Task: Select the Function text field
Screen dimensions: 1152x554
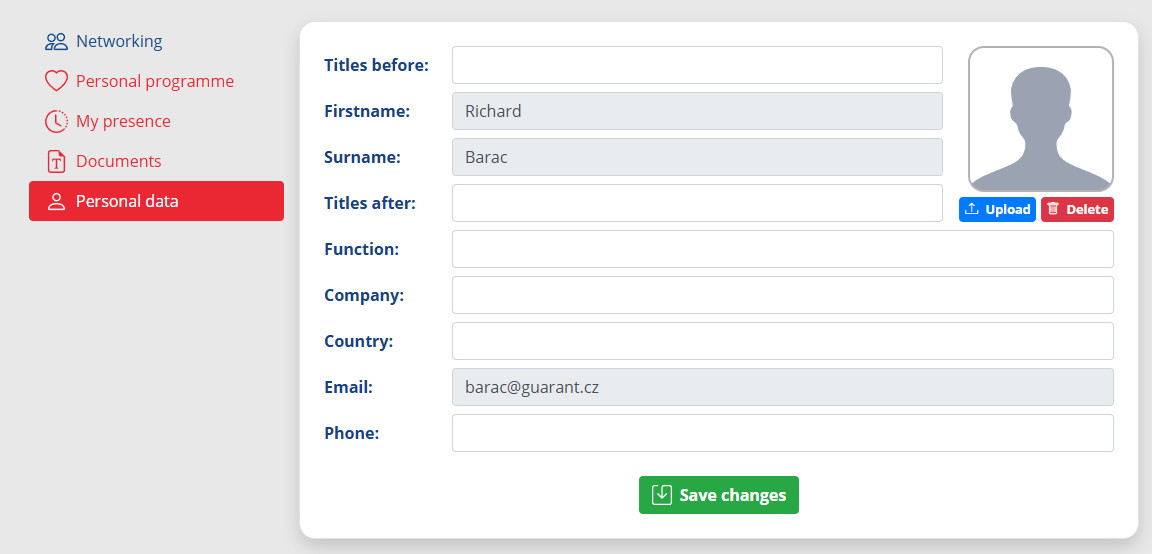Action: [x=782, y=249]
